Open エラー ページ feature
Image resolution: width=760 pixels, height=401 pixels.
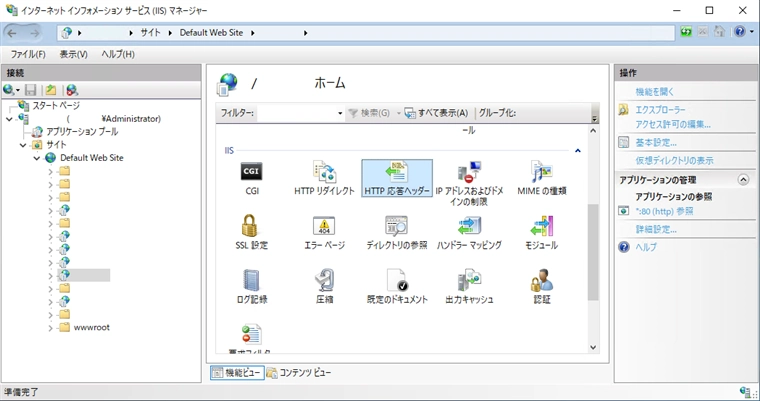click(324, 232)
